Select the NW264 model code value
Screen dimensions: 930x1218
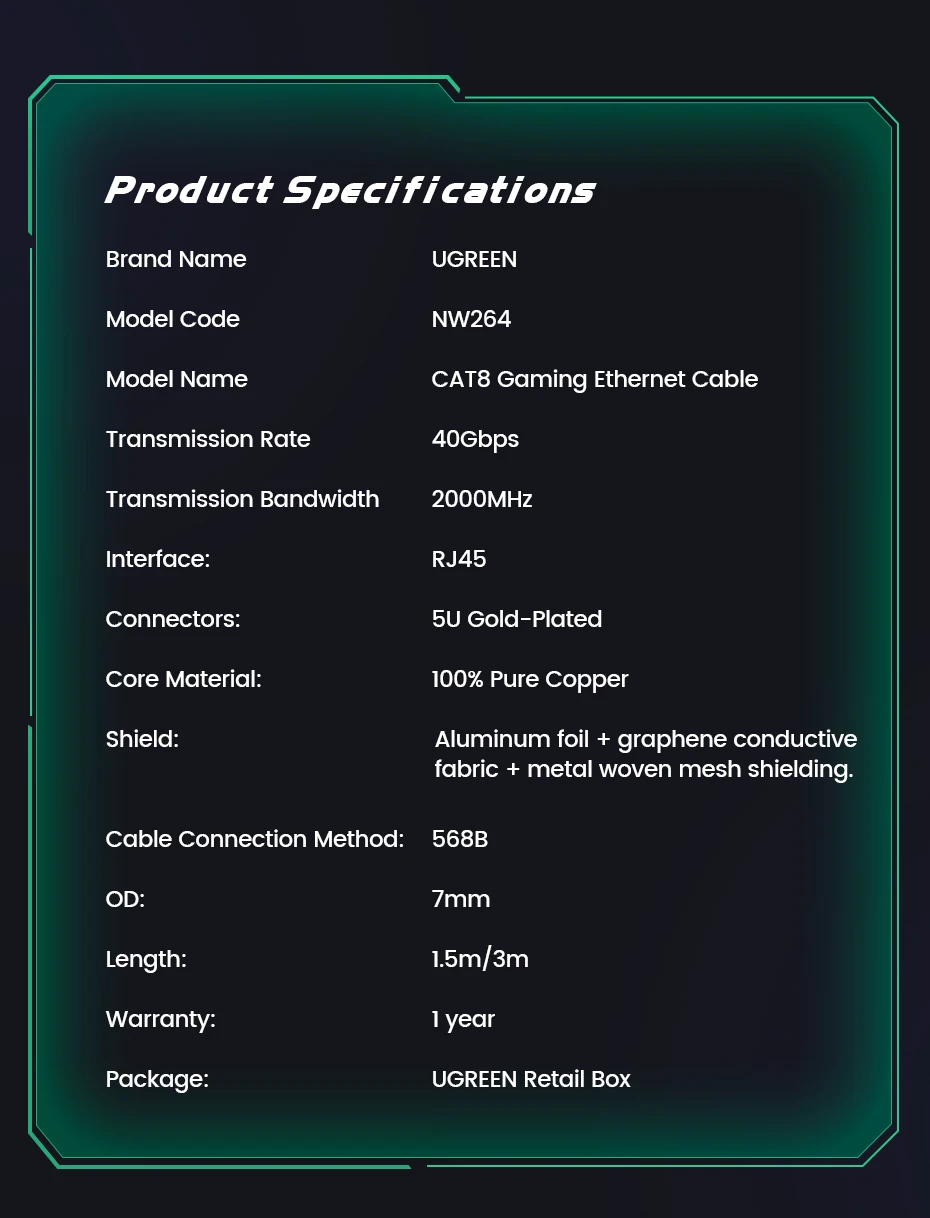[471, 319]
